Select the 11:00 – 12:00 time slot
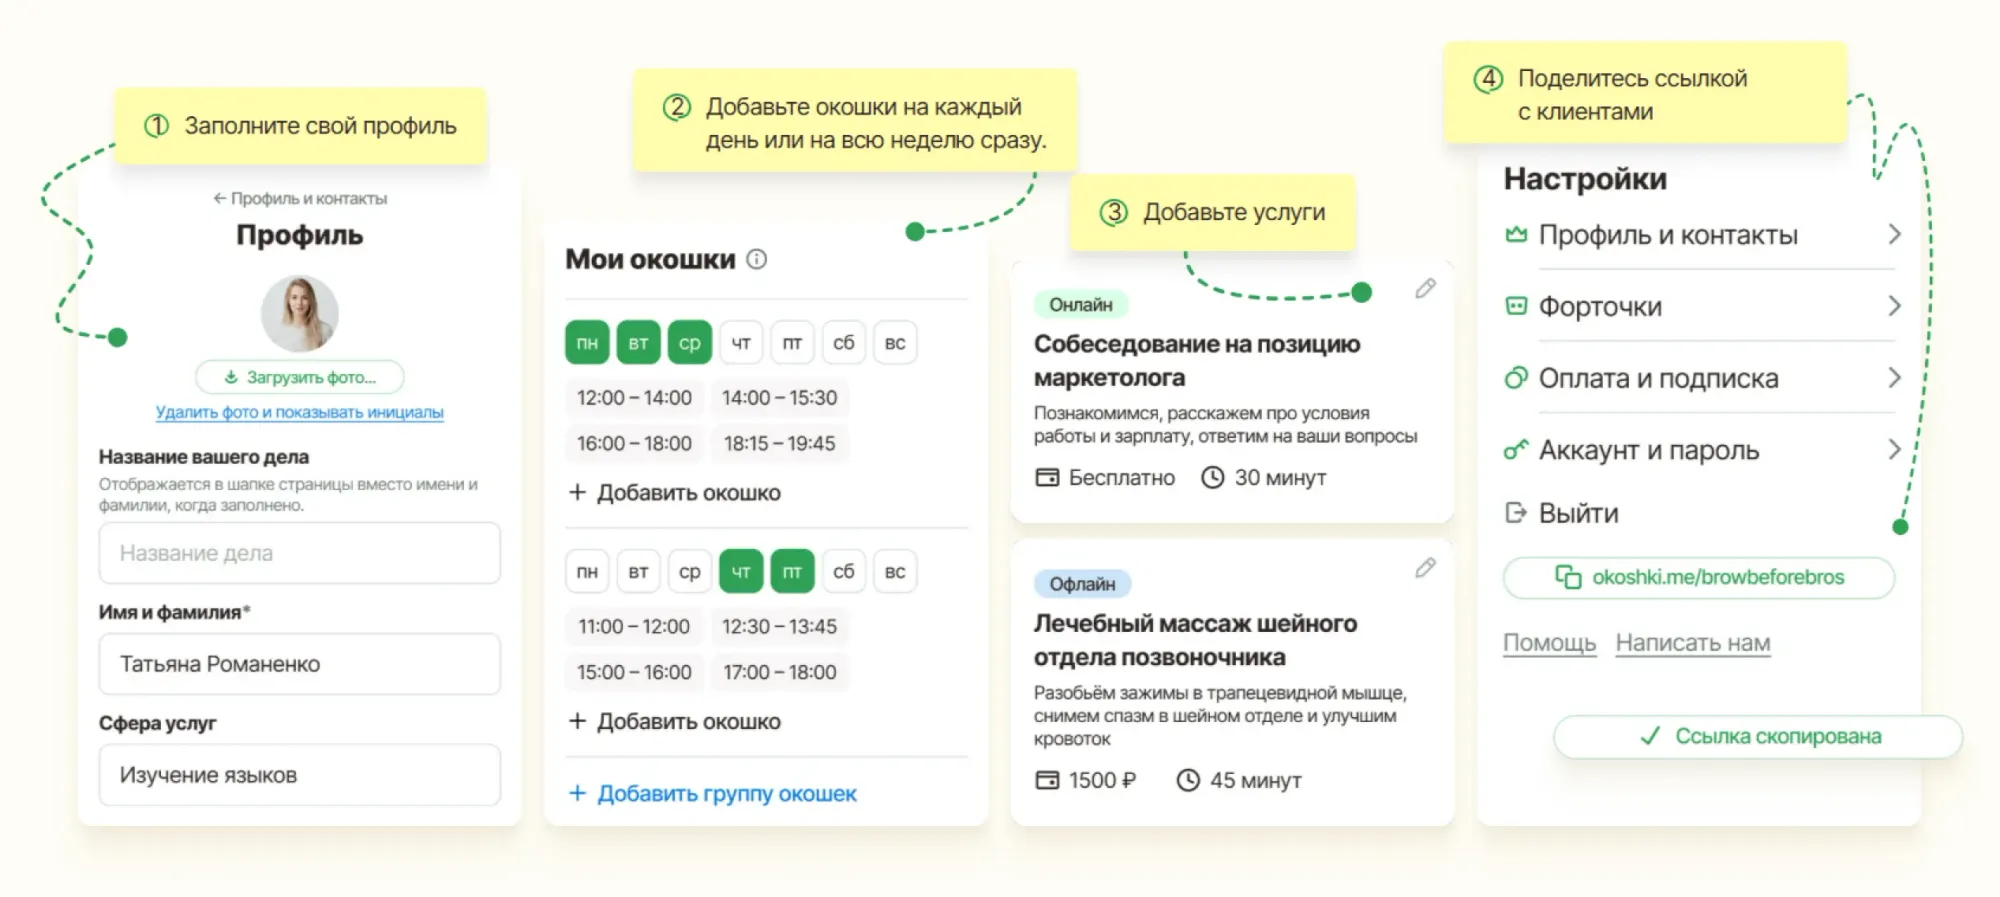The image size is (2000, 897). click(634, 627)
